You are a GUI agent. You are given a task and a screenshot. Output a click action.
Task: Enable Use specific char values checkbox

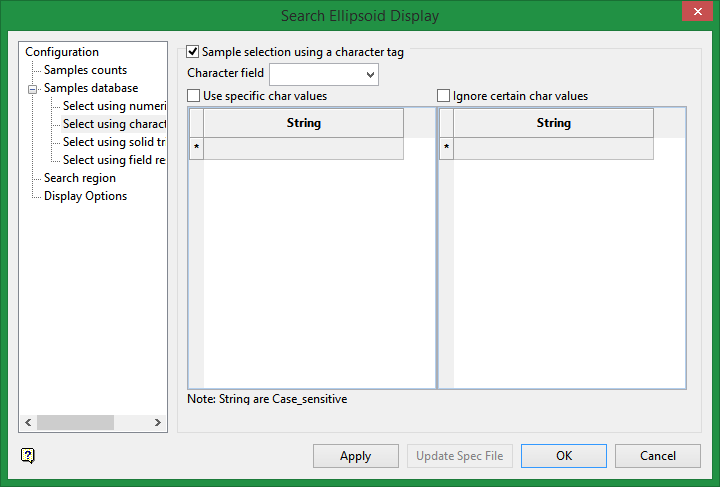click(x=194, y=96)
